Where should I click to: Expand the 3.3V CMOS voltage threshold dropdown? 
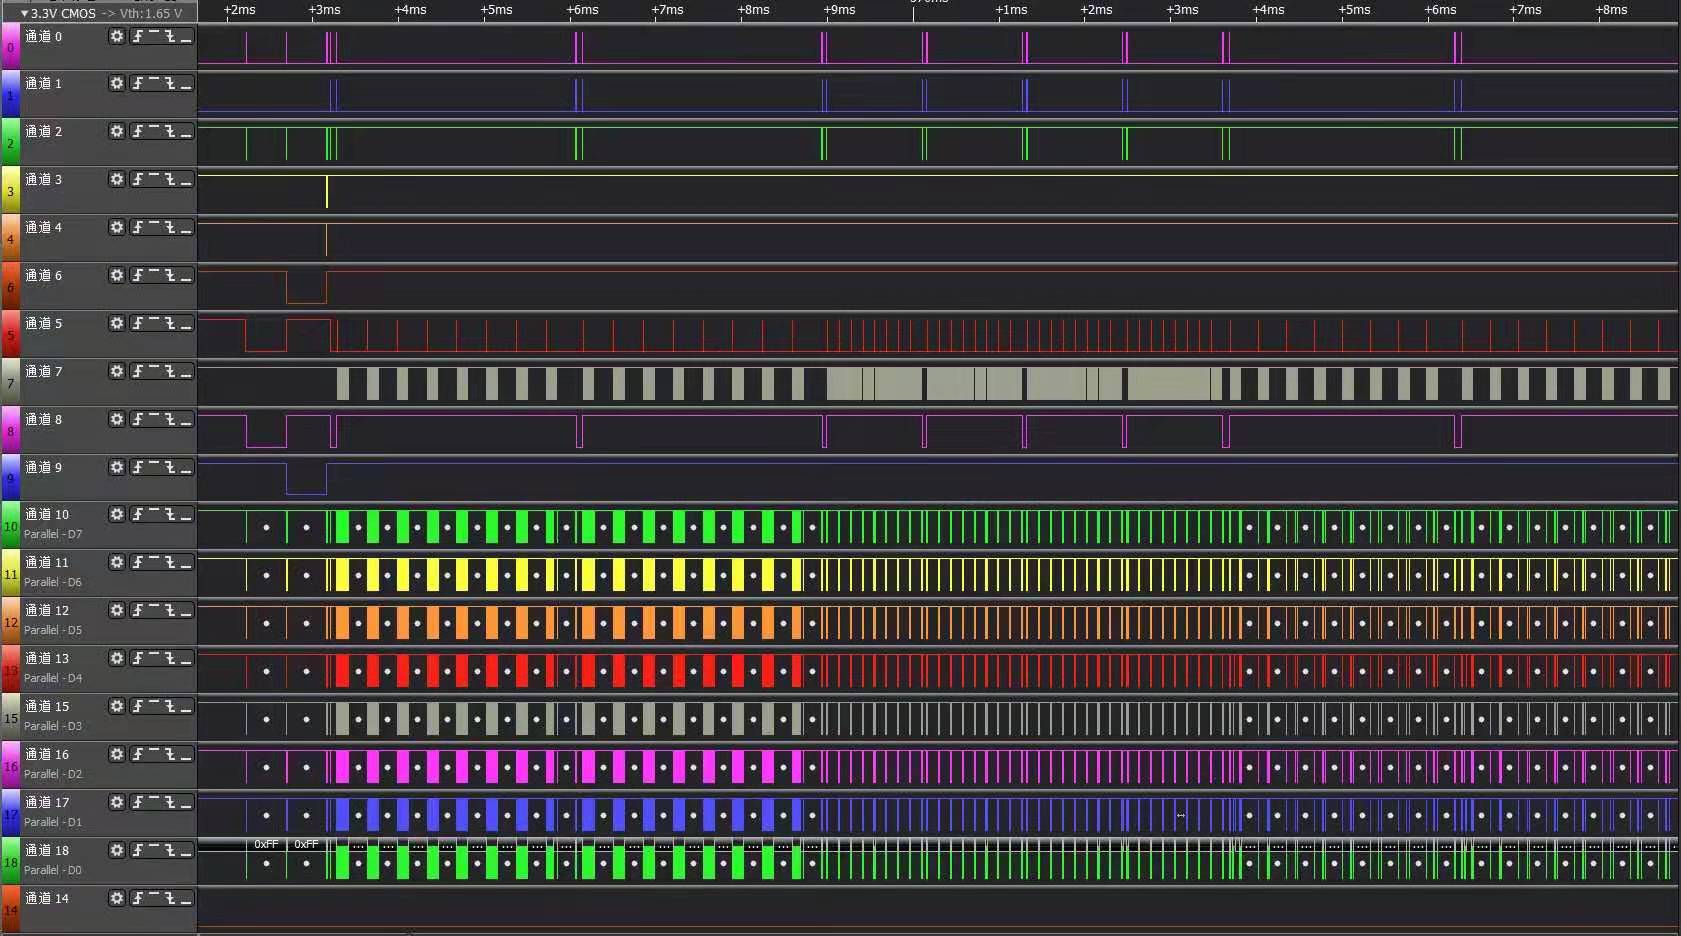pyautogui.click(x=100, y=13)
